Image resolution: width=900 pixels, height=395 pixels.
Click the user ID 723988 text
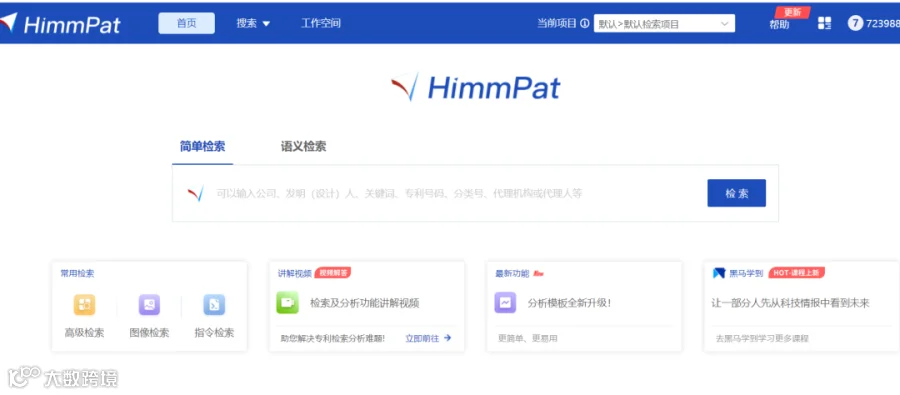point(882,24)
